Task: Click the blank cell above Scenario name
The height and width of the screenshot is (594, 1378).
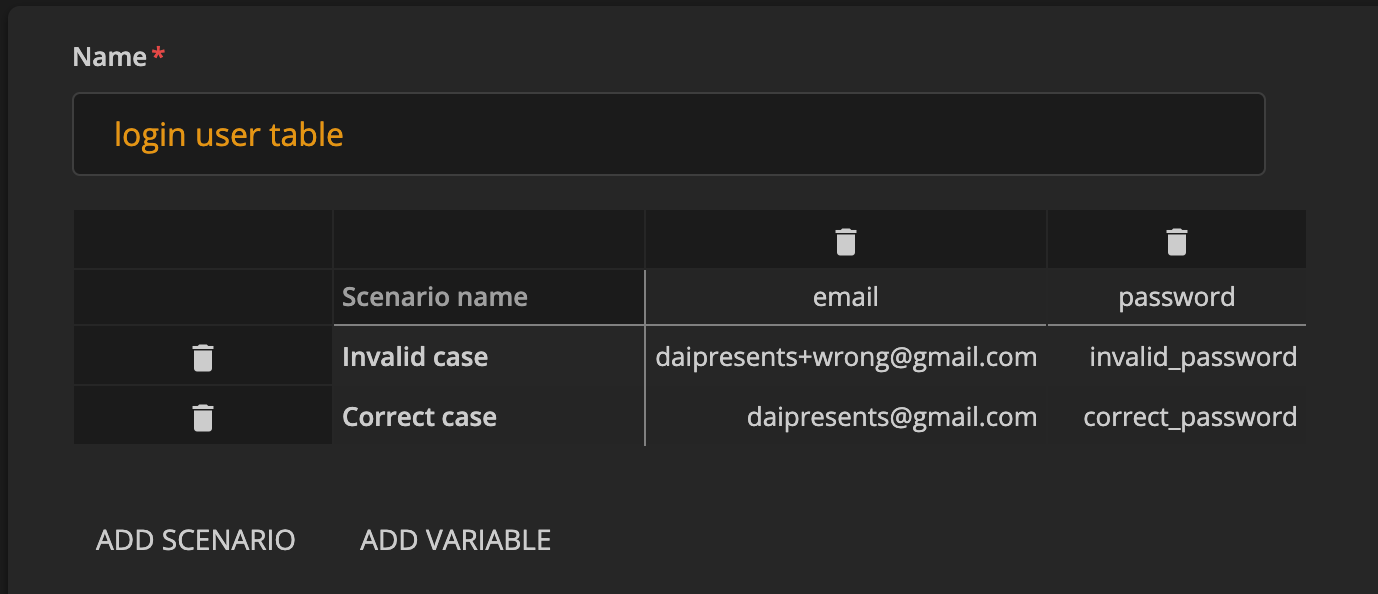Action: 488,240
